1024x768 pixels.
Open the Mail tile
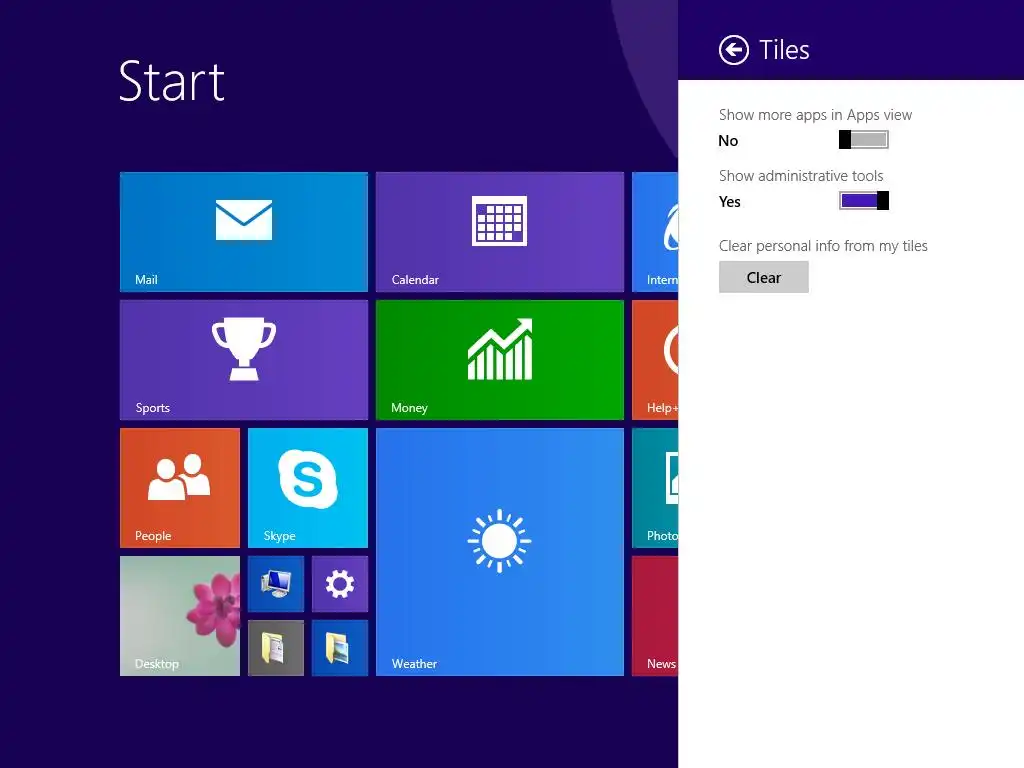tap(244, 232)
